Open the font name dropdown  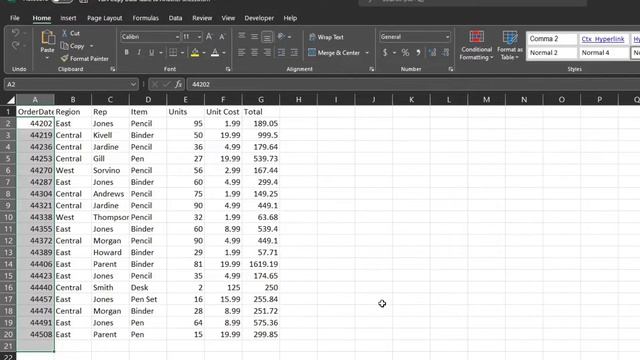(177, 37)
